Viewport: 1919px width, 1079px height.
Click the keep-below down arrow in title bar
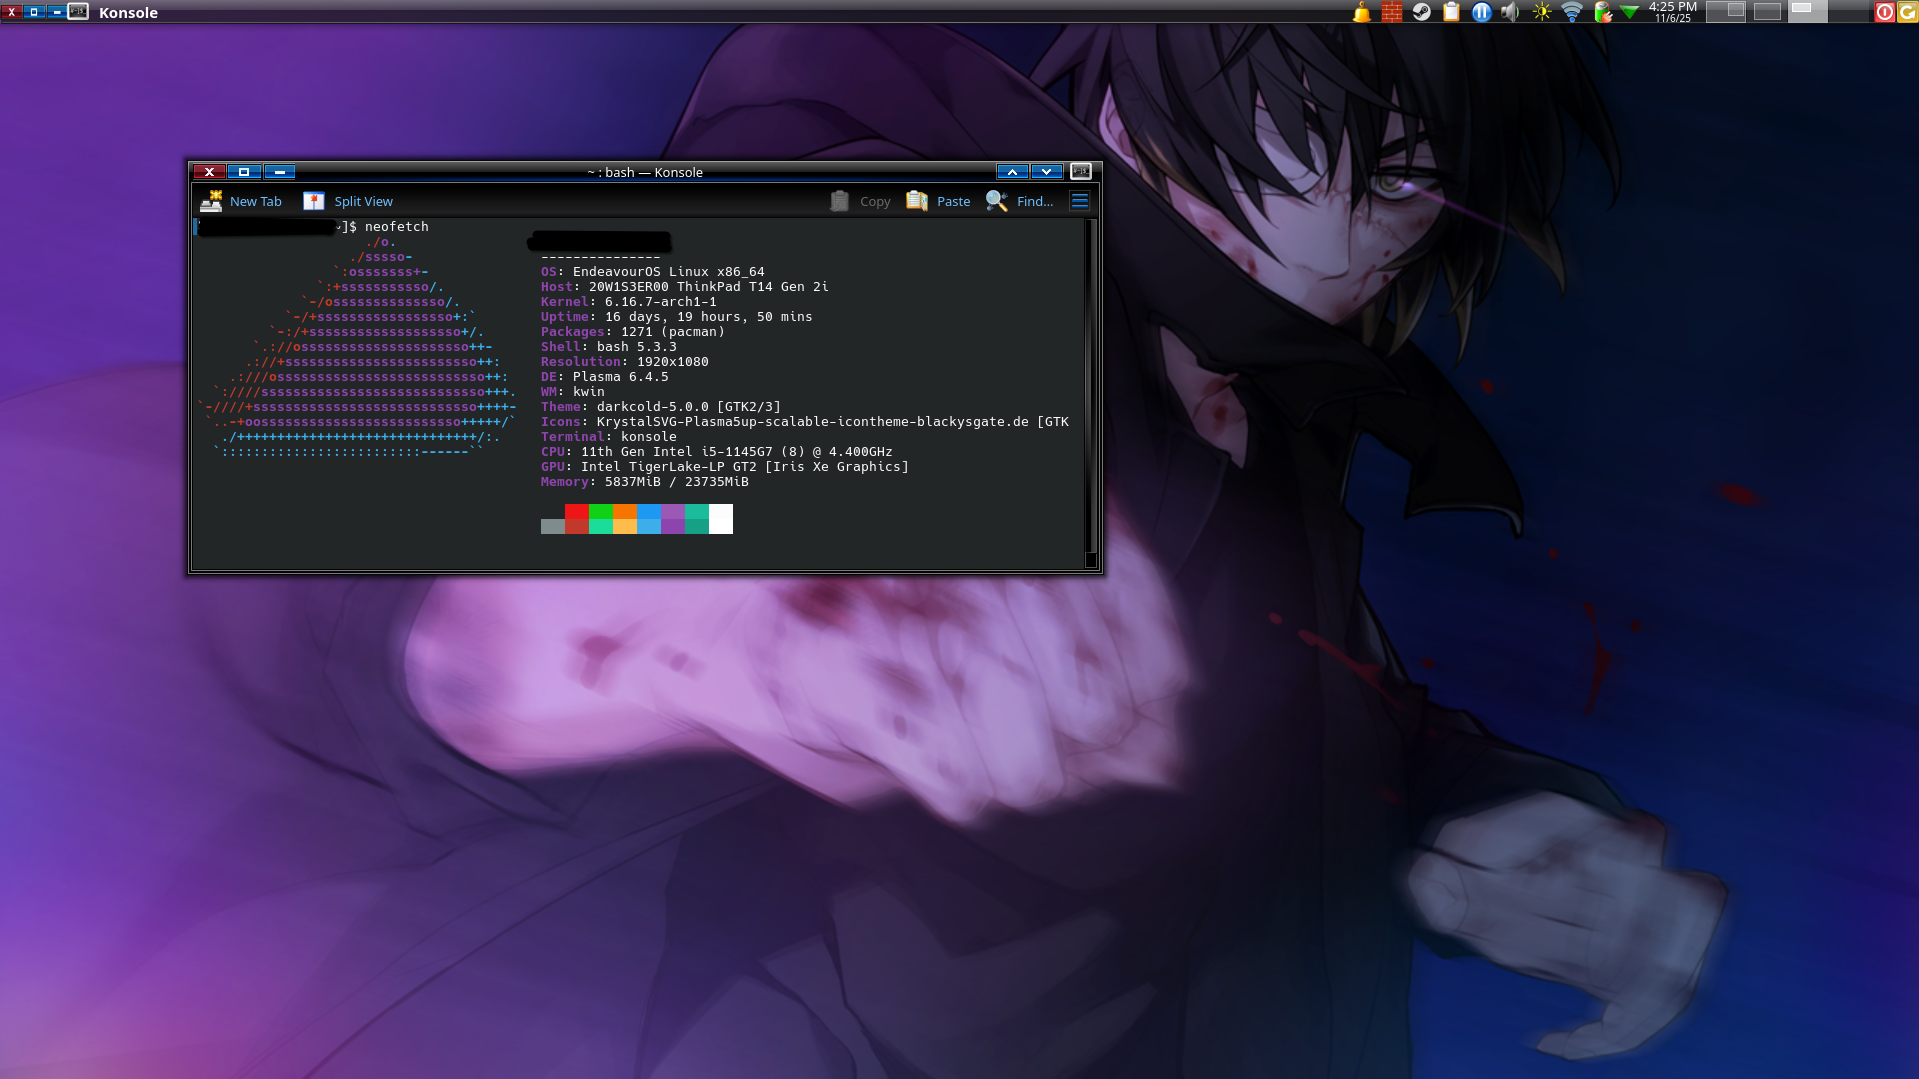pyautogui.click(x=1046, y=172)
